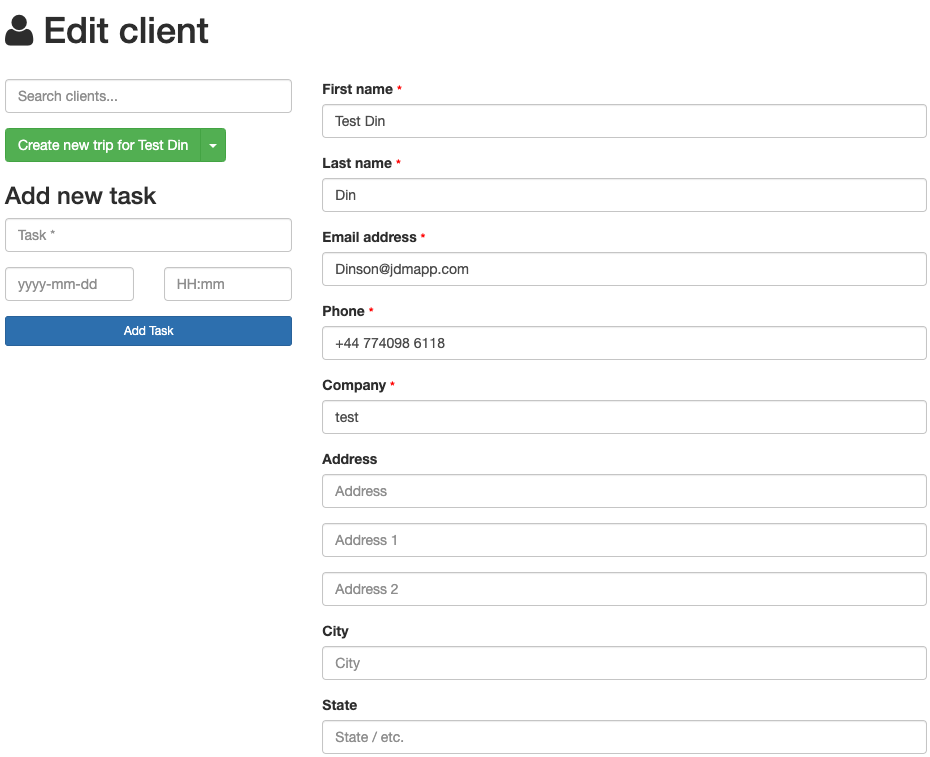
Task: Click the Add new task heading
Action: (81, 195)
